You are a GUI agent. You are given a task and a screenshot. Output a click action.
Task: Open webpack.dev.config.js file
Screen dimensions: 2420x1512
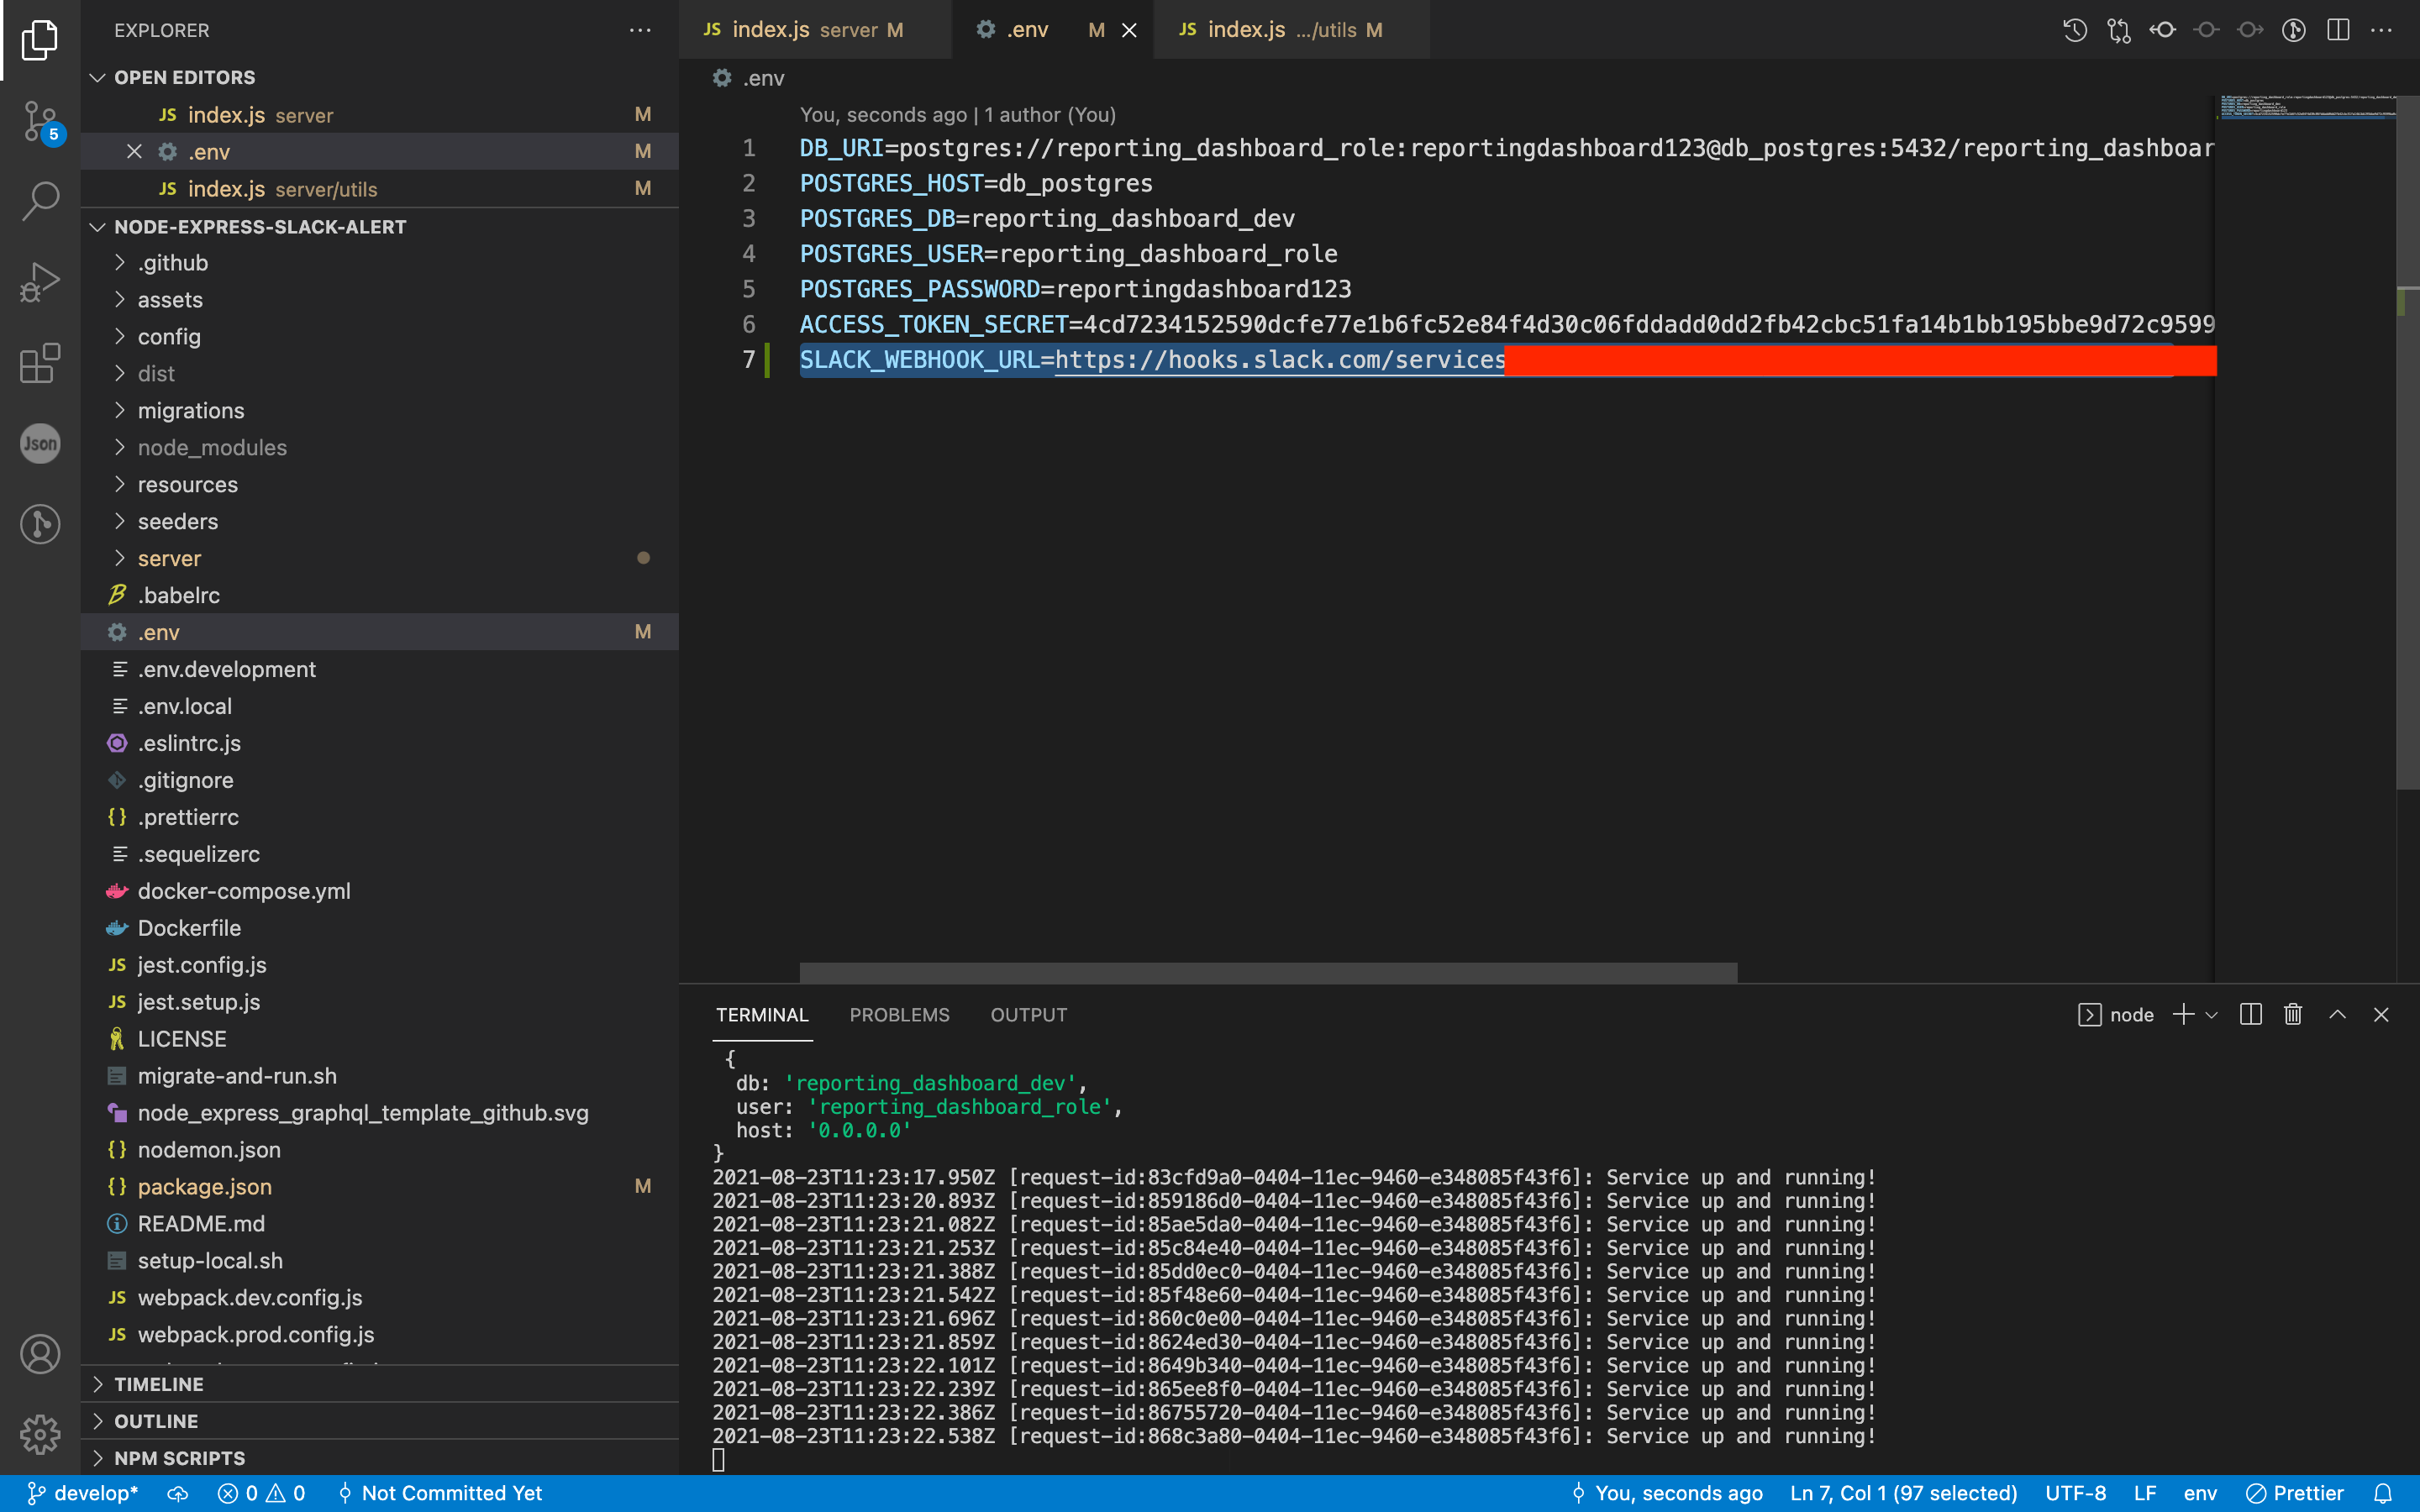pos(379,1298)
